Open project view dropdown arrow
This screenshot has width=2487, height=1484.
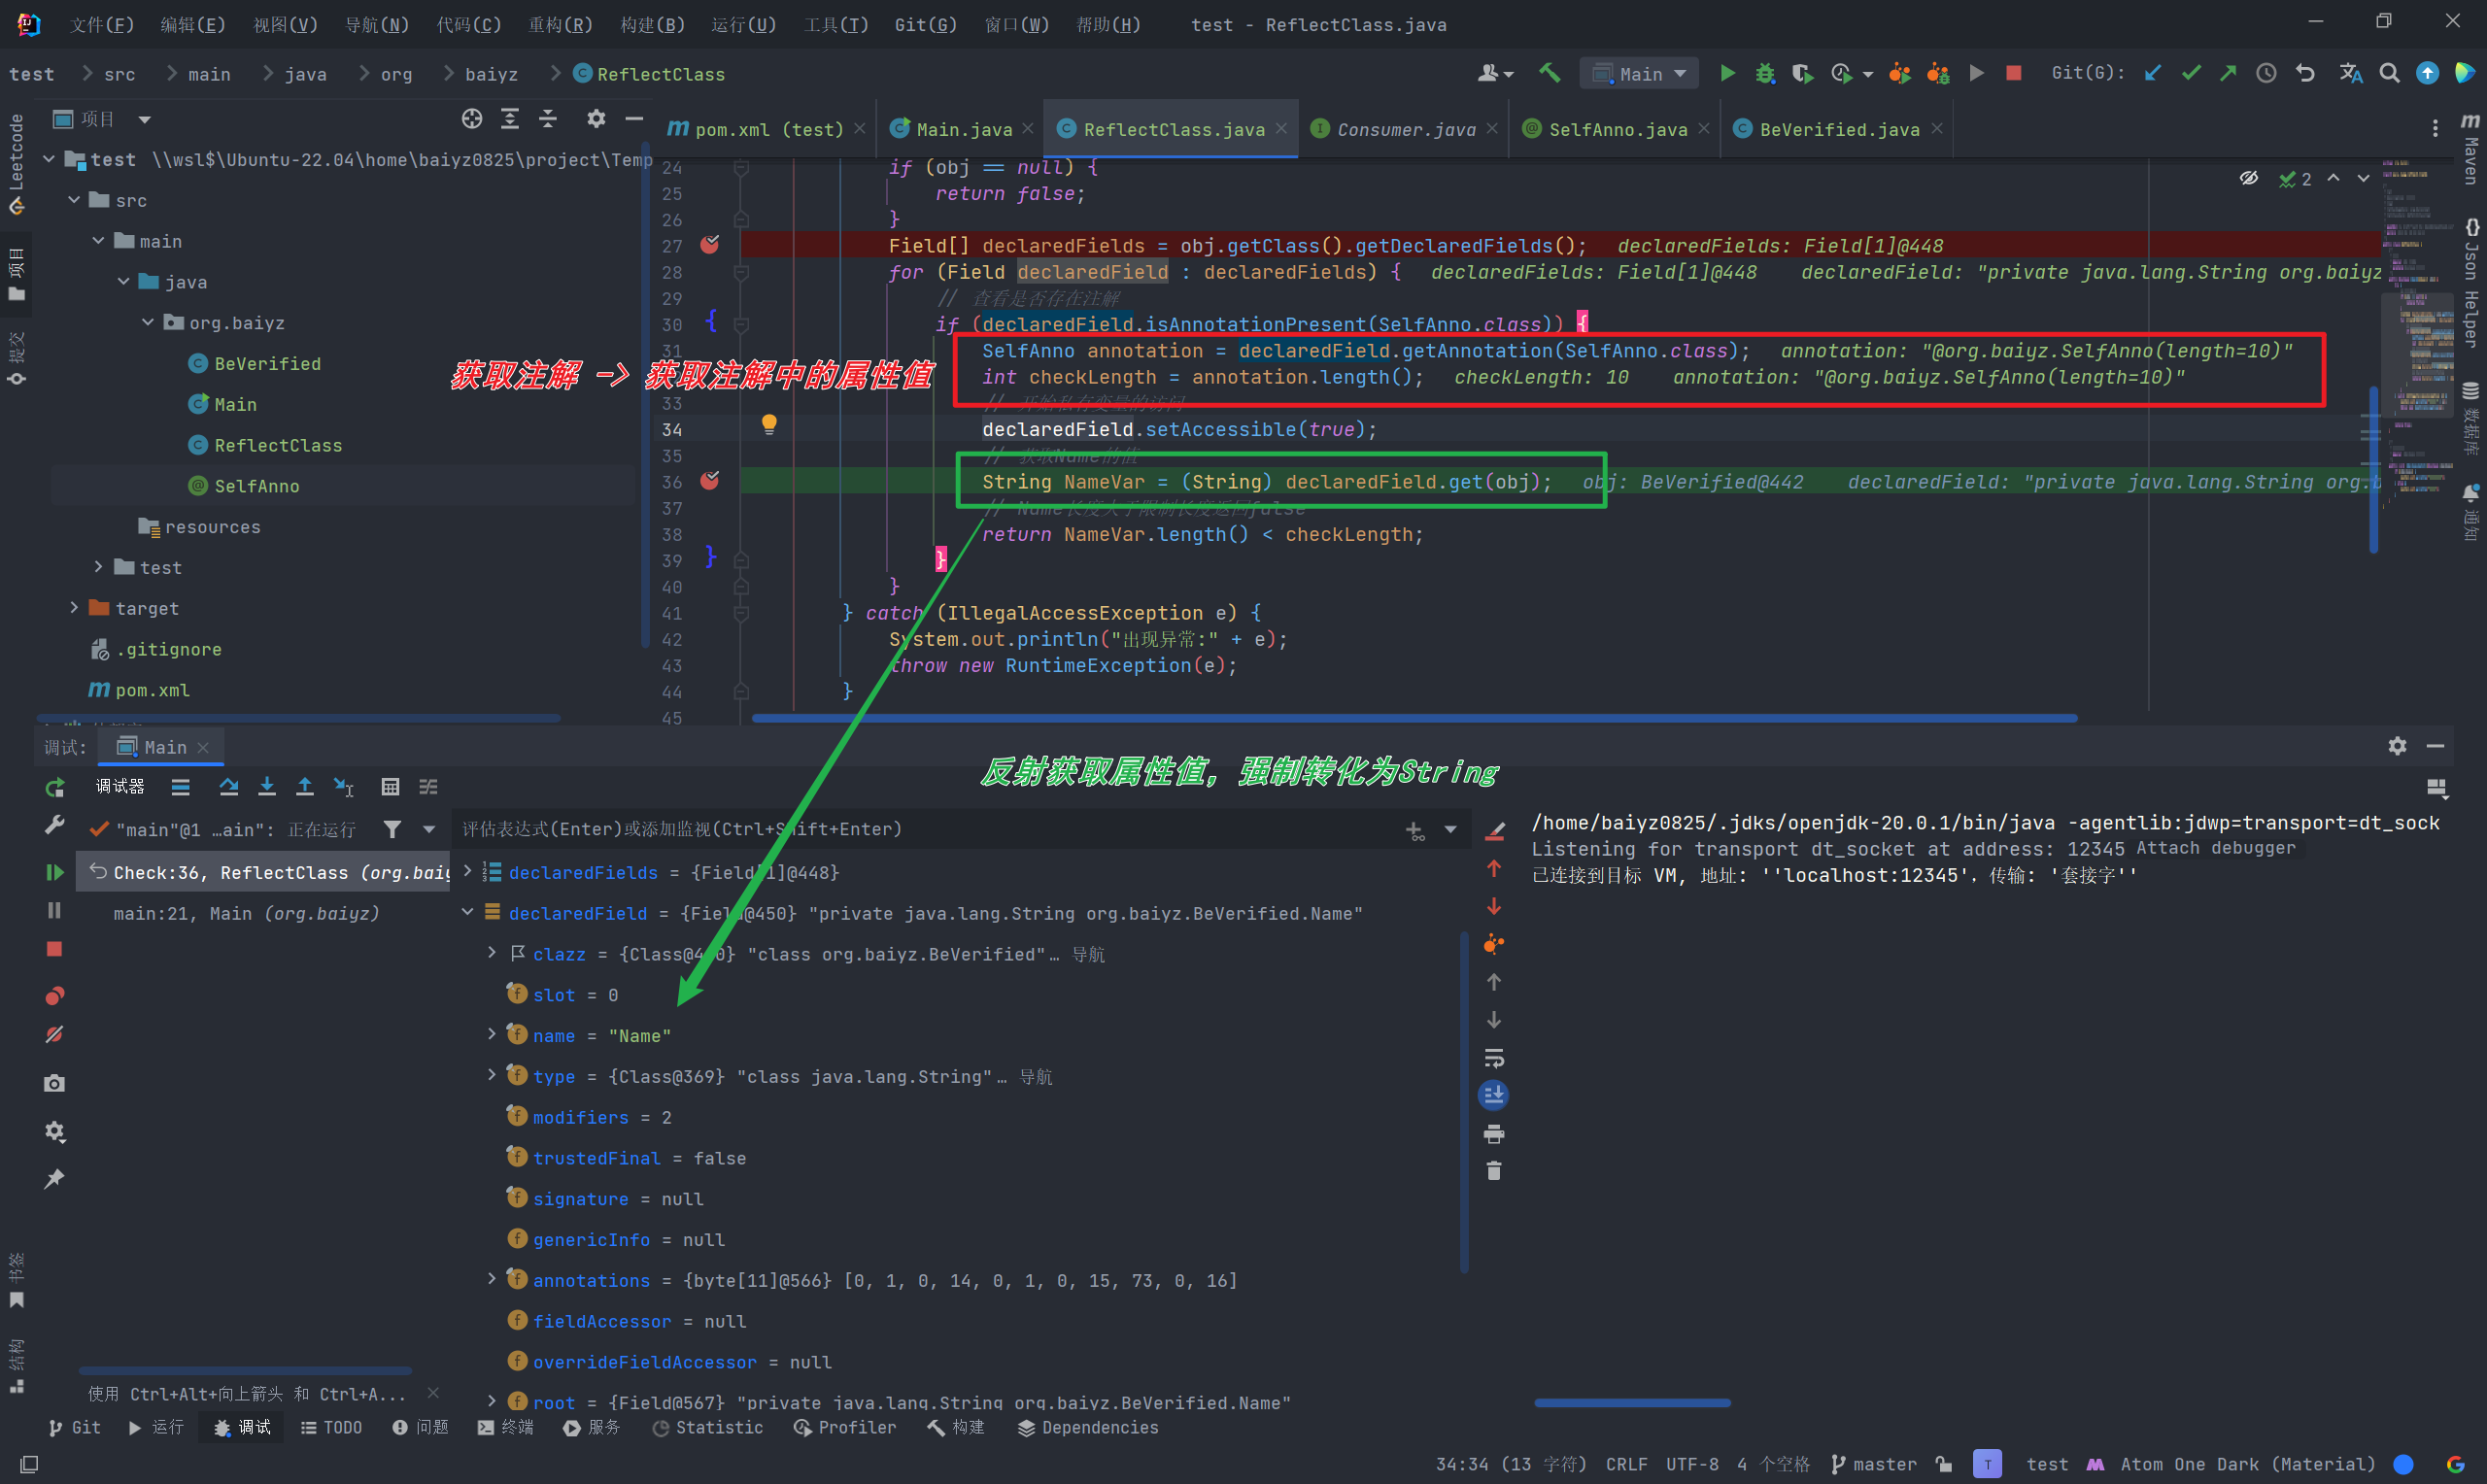tap(144, 120)
